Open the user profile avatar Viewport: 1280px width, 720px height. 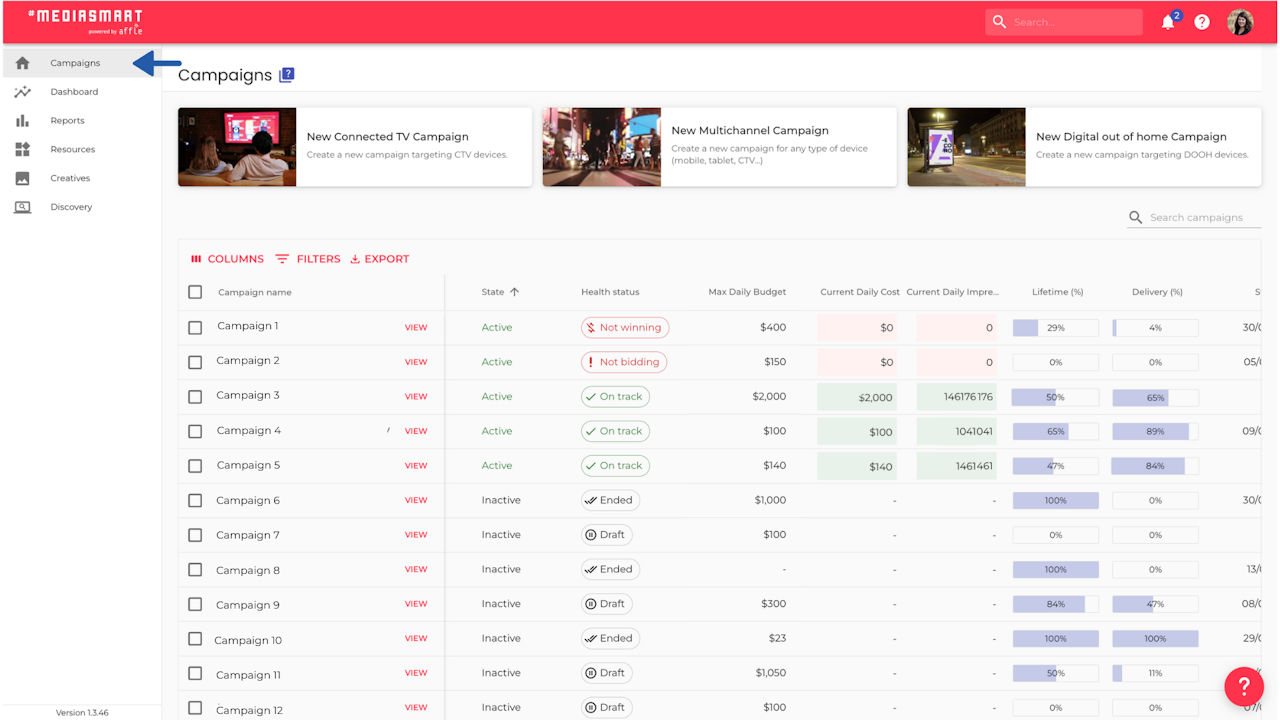point(1240,22)
